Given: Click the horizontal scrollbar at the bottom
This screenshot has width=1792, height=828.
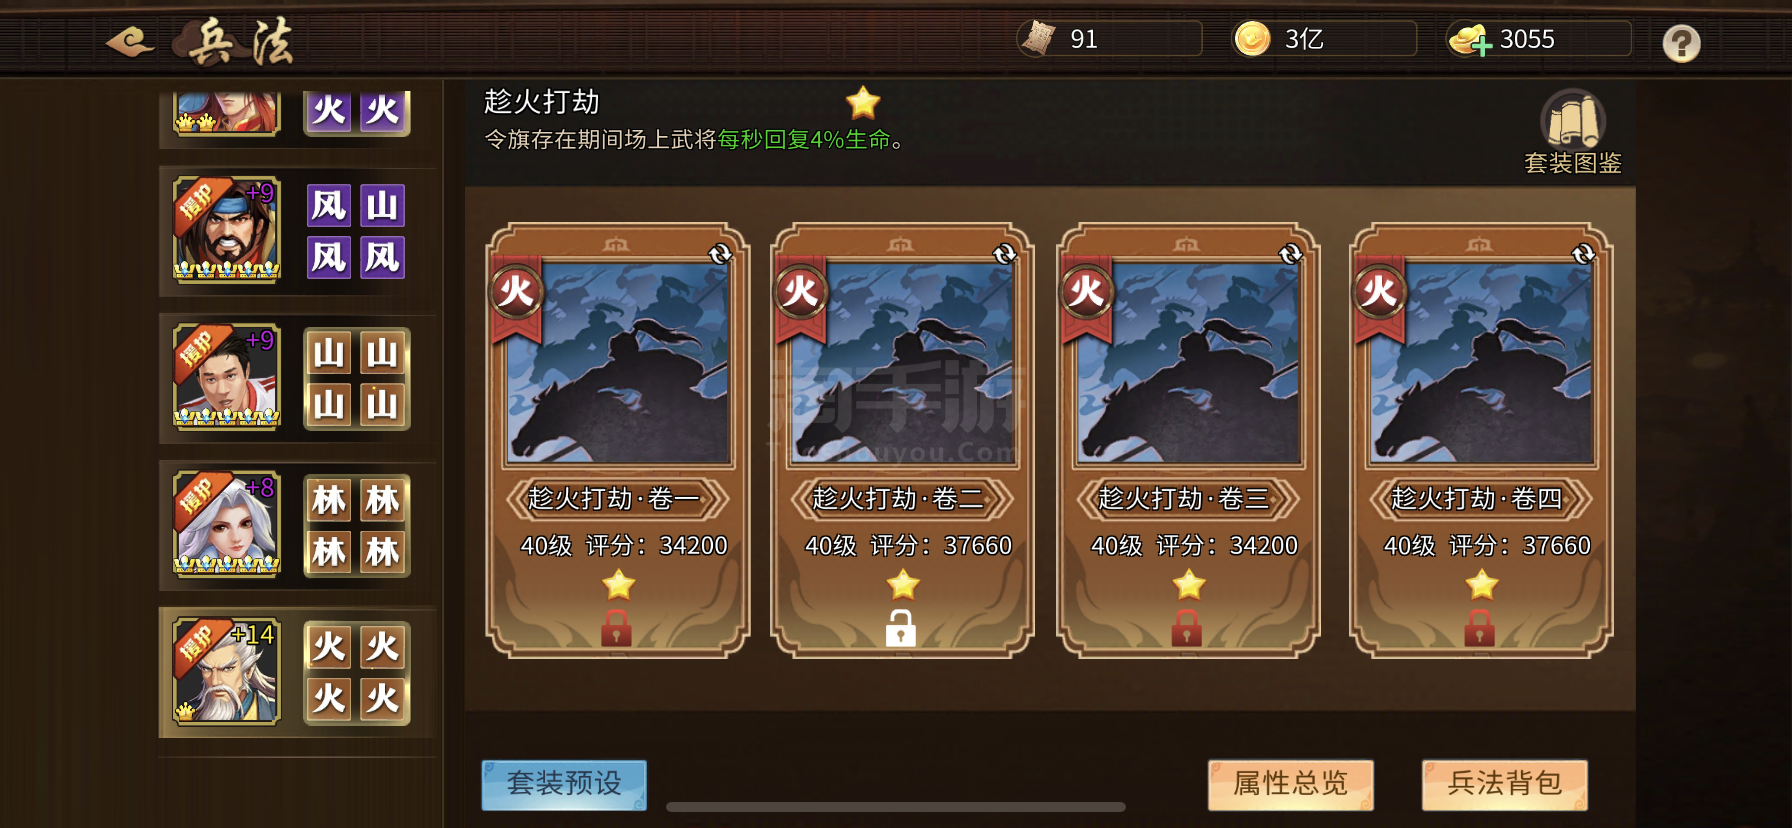Looking at the screenshot, I should pos(896,807).
